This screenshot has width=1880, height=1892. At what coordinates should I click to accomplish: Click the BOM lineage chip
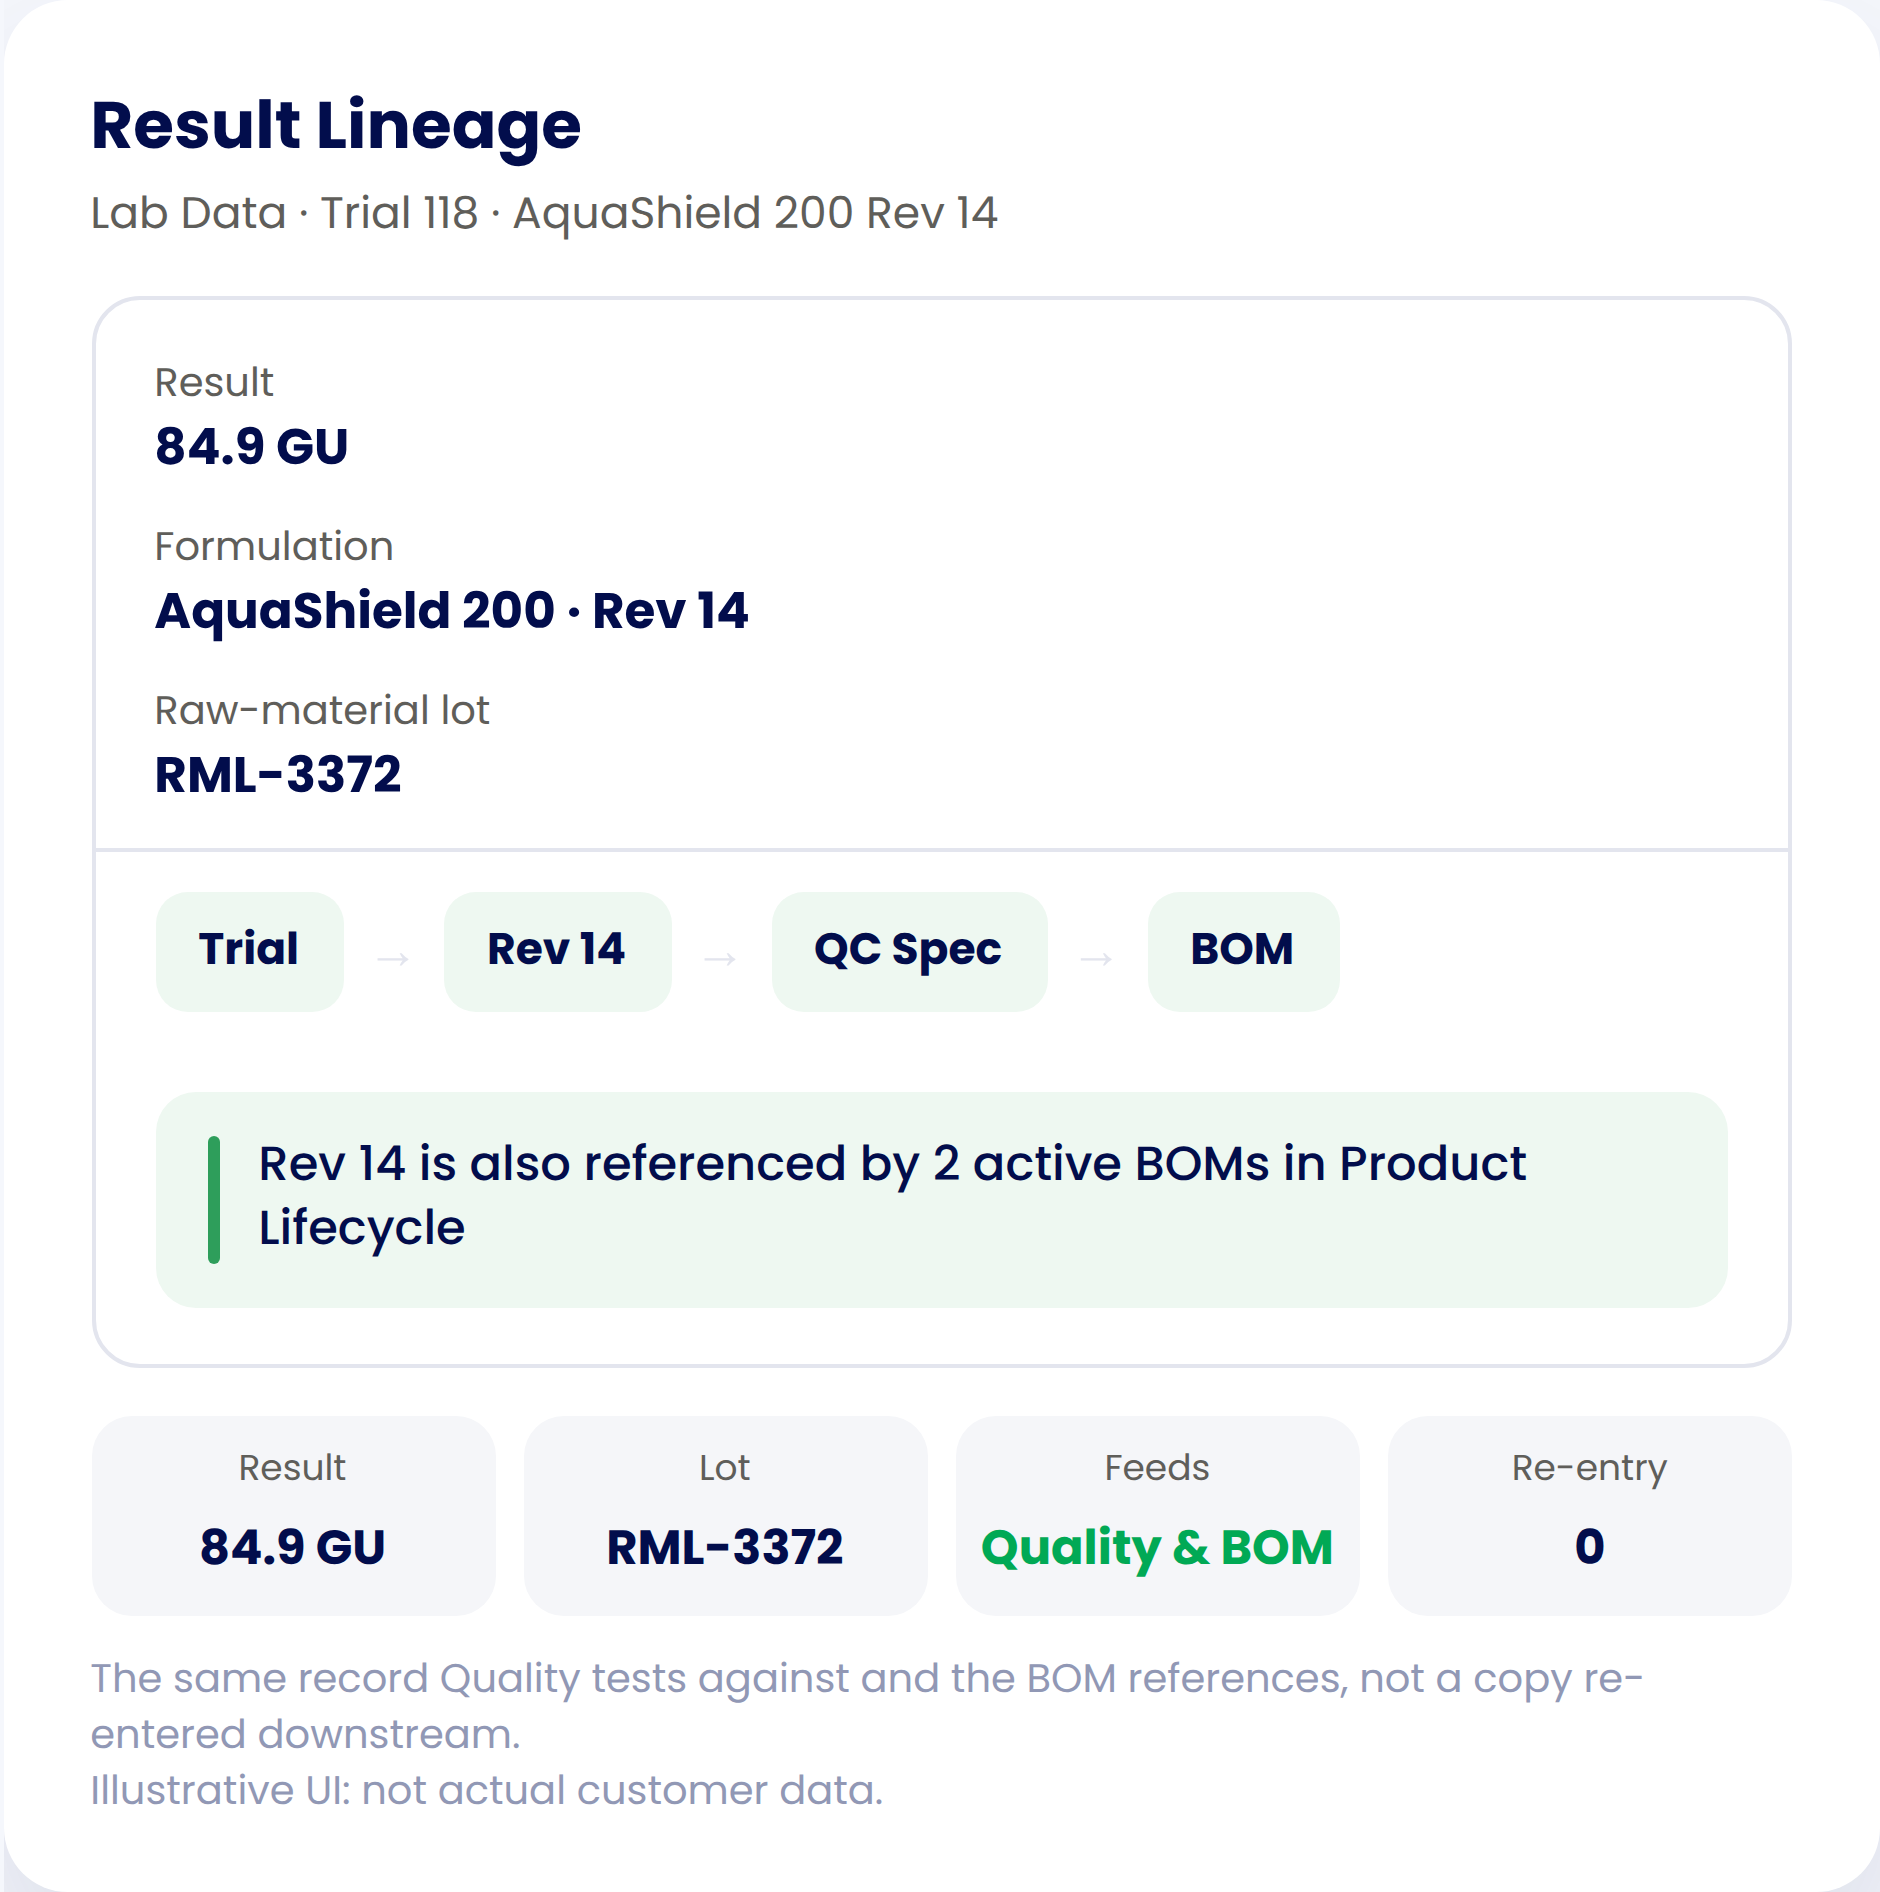click(1243, 951)
